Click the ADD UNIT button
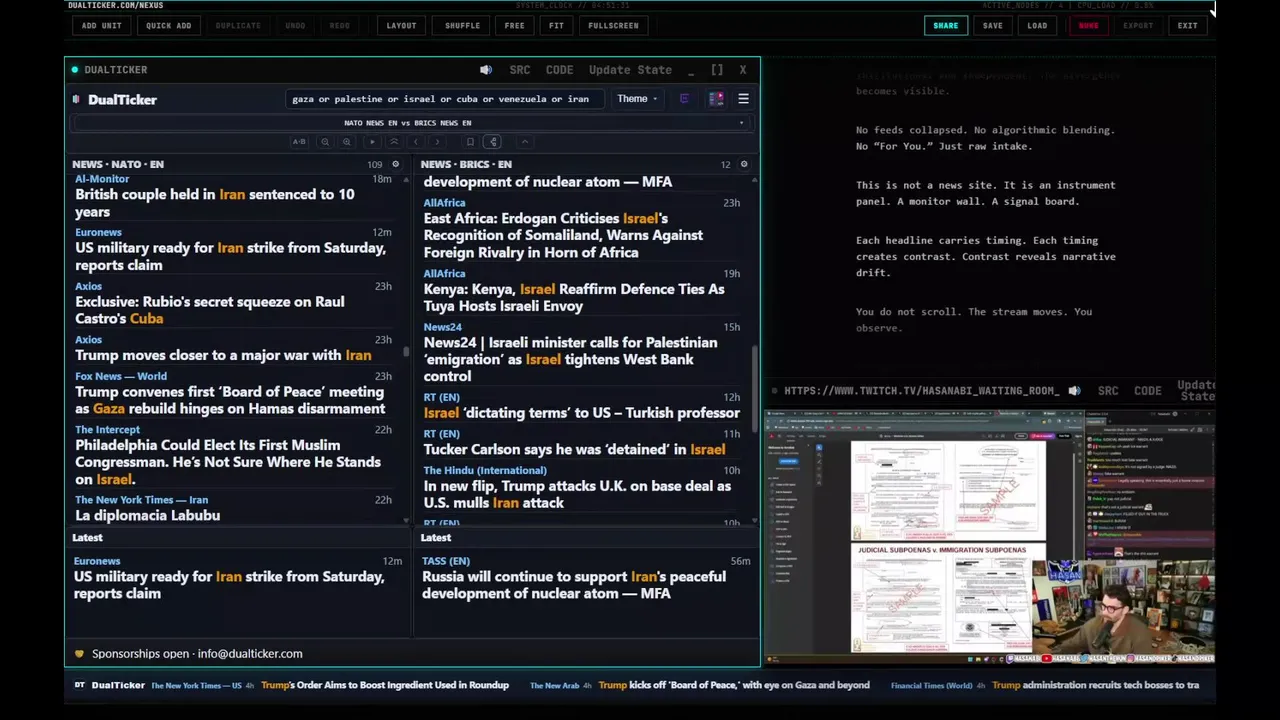The image size is (1280, 720). pyautogui.click(x=102, y=25)
